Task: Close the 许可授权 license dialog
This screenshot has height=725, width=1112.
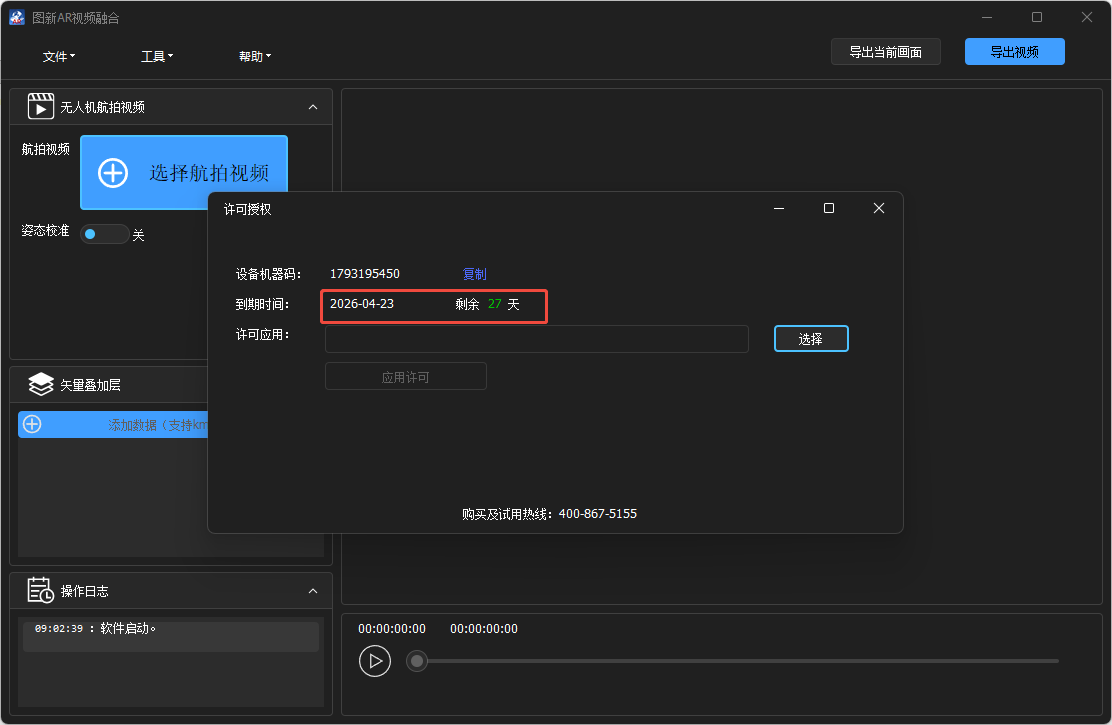Action: coord(878,208)
